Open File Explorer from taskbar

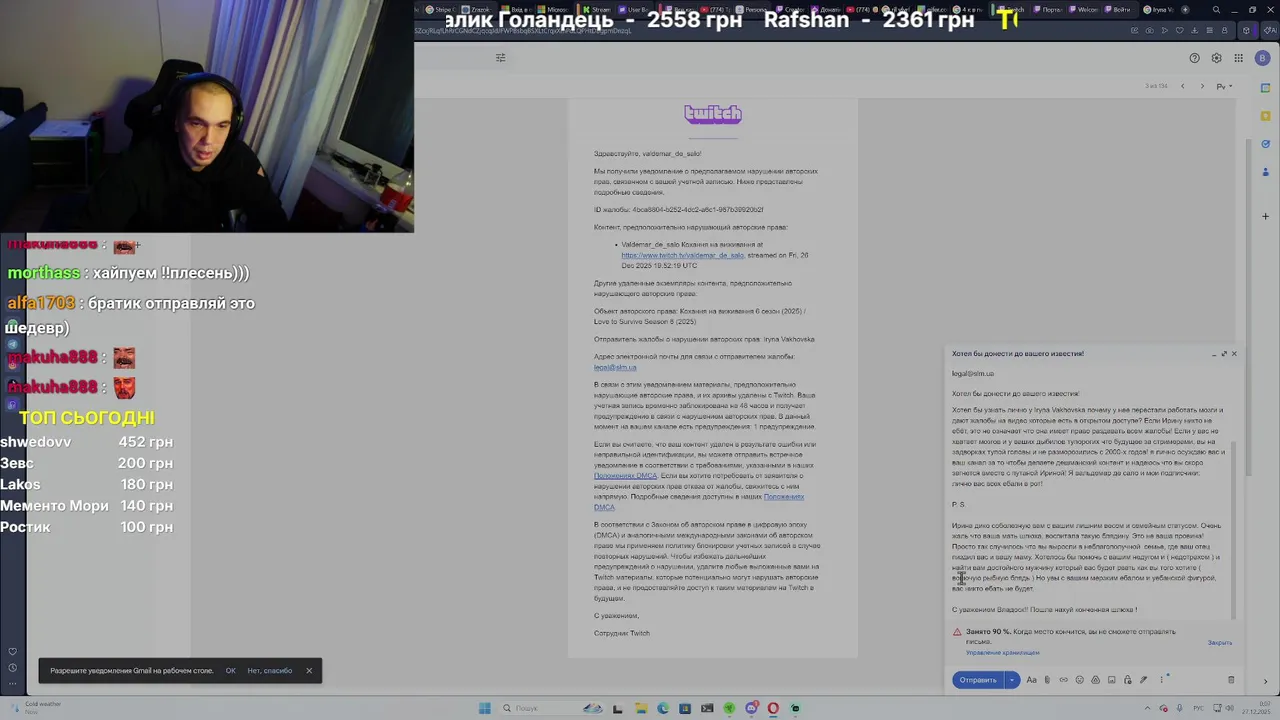[641, 708]
